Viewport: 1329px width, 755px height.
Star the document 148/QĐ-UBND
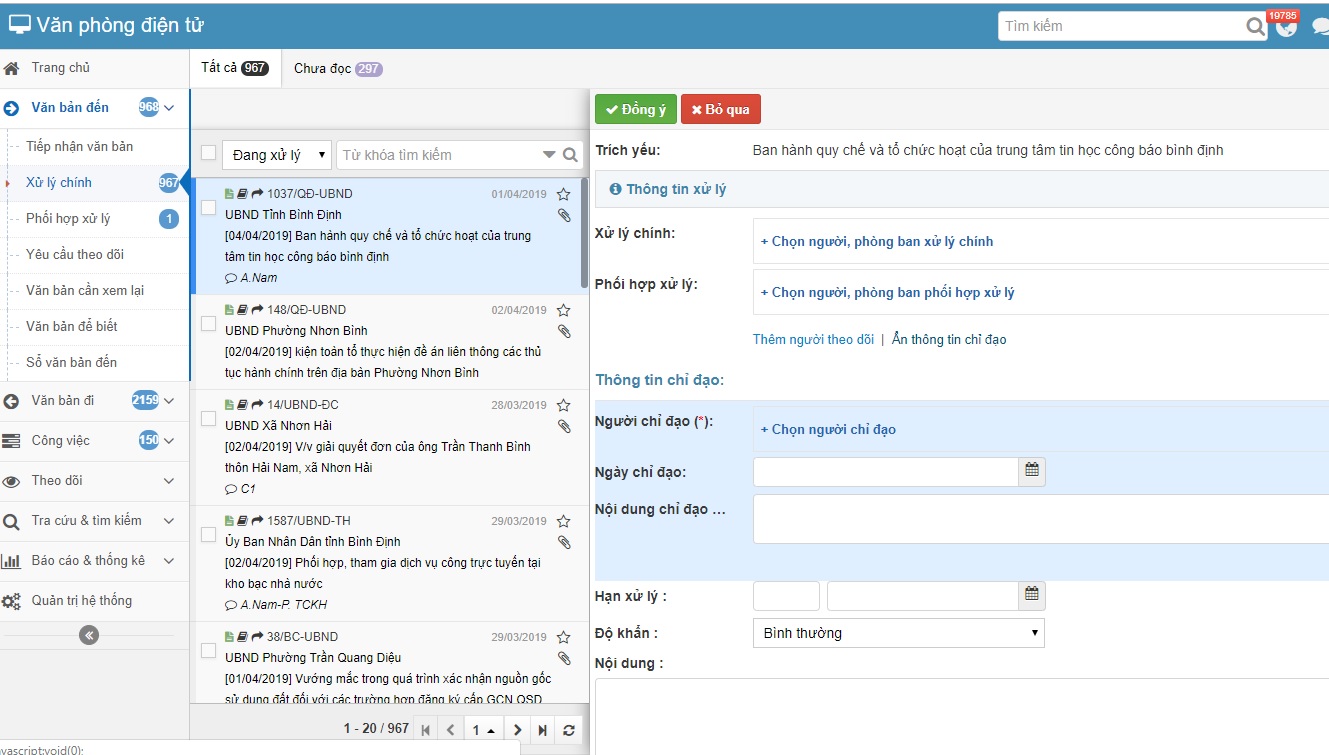(563, 310)
